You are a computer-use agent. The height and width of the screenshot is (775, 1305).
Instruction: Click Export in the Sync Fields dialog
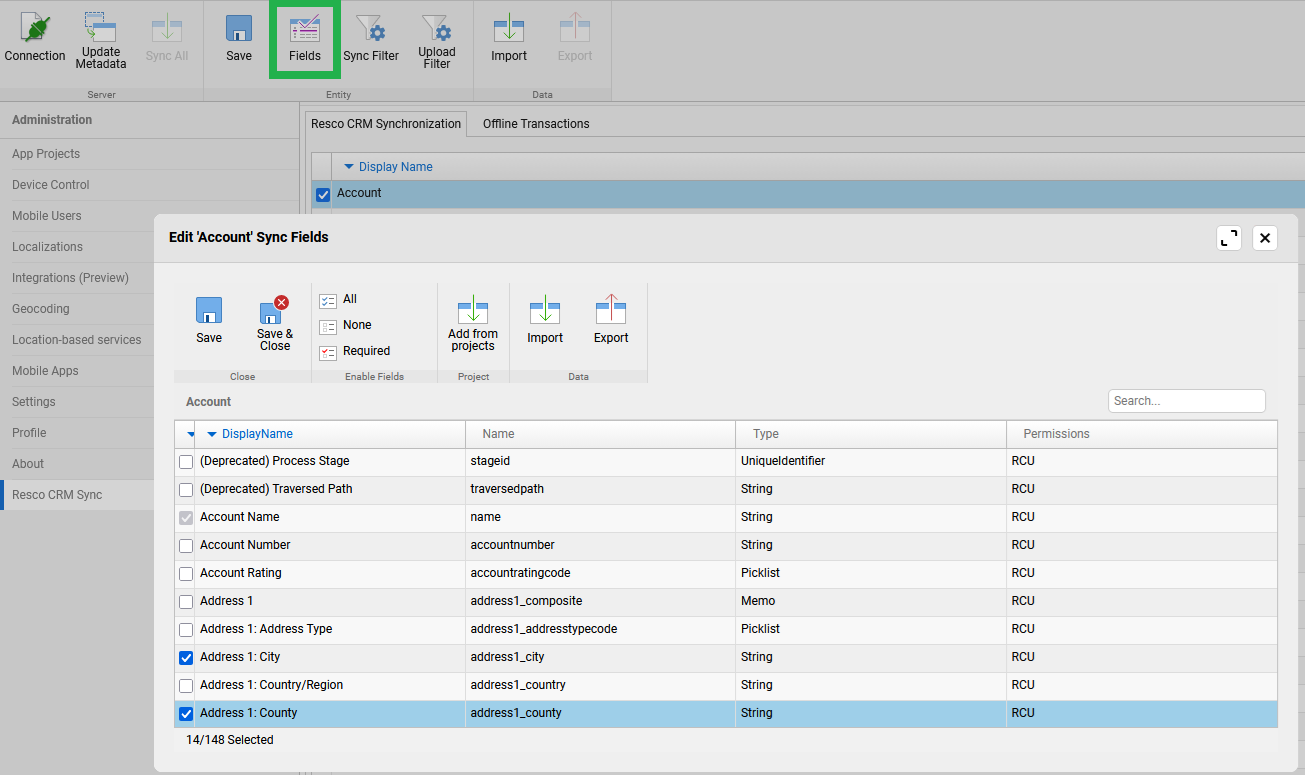click(611, 320)
